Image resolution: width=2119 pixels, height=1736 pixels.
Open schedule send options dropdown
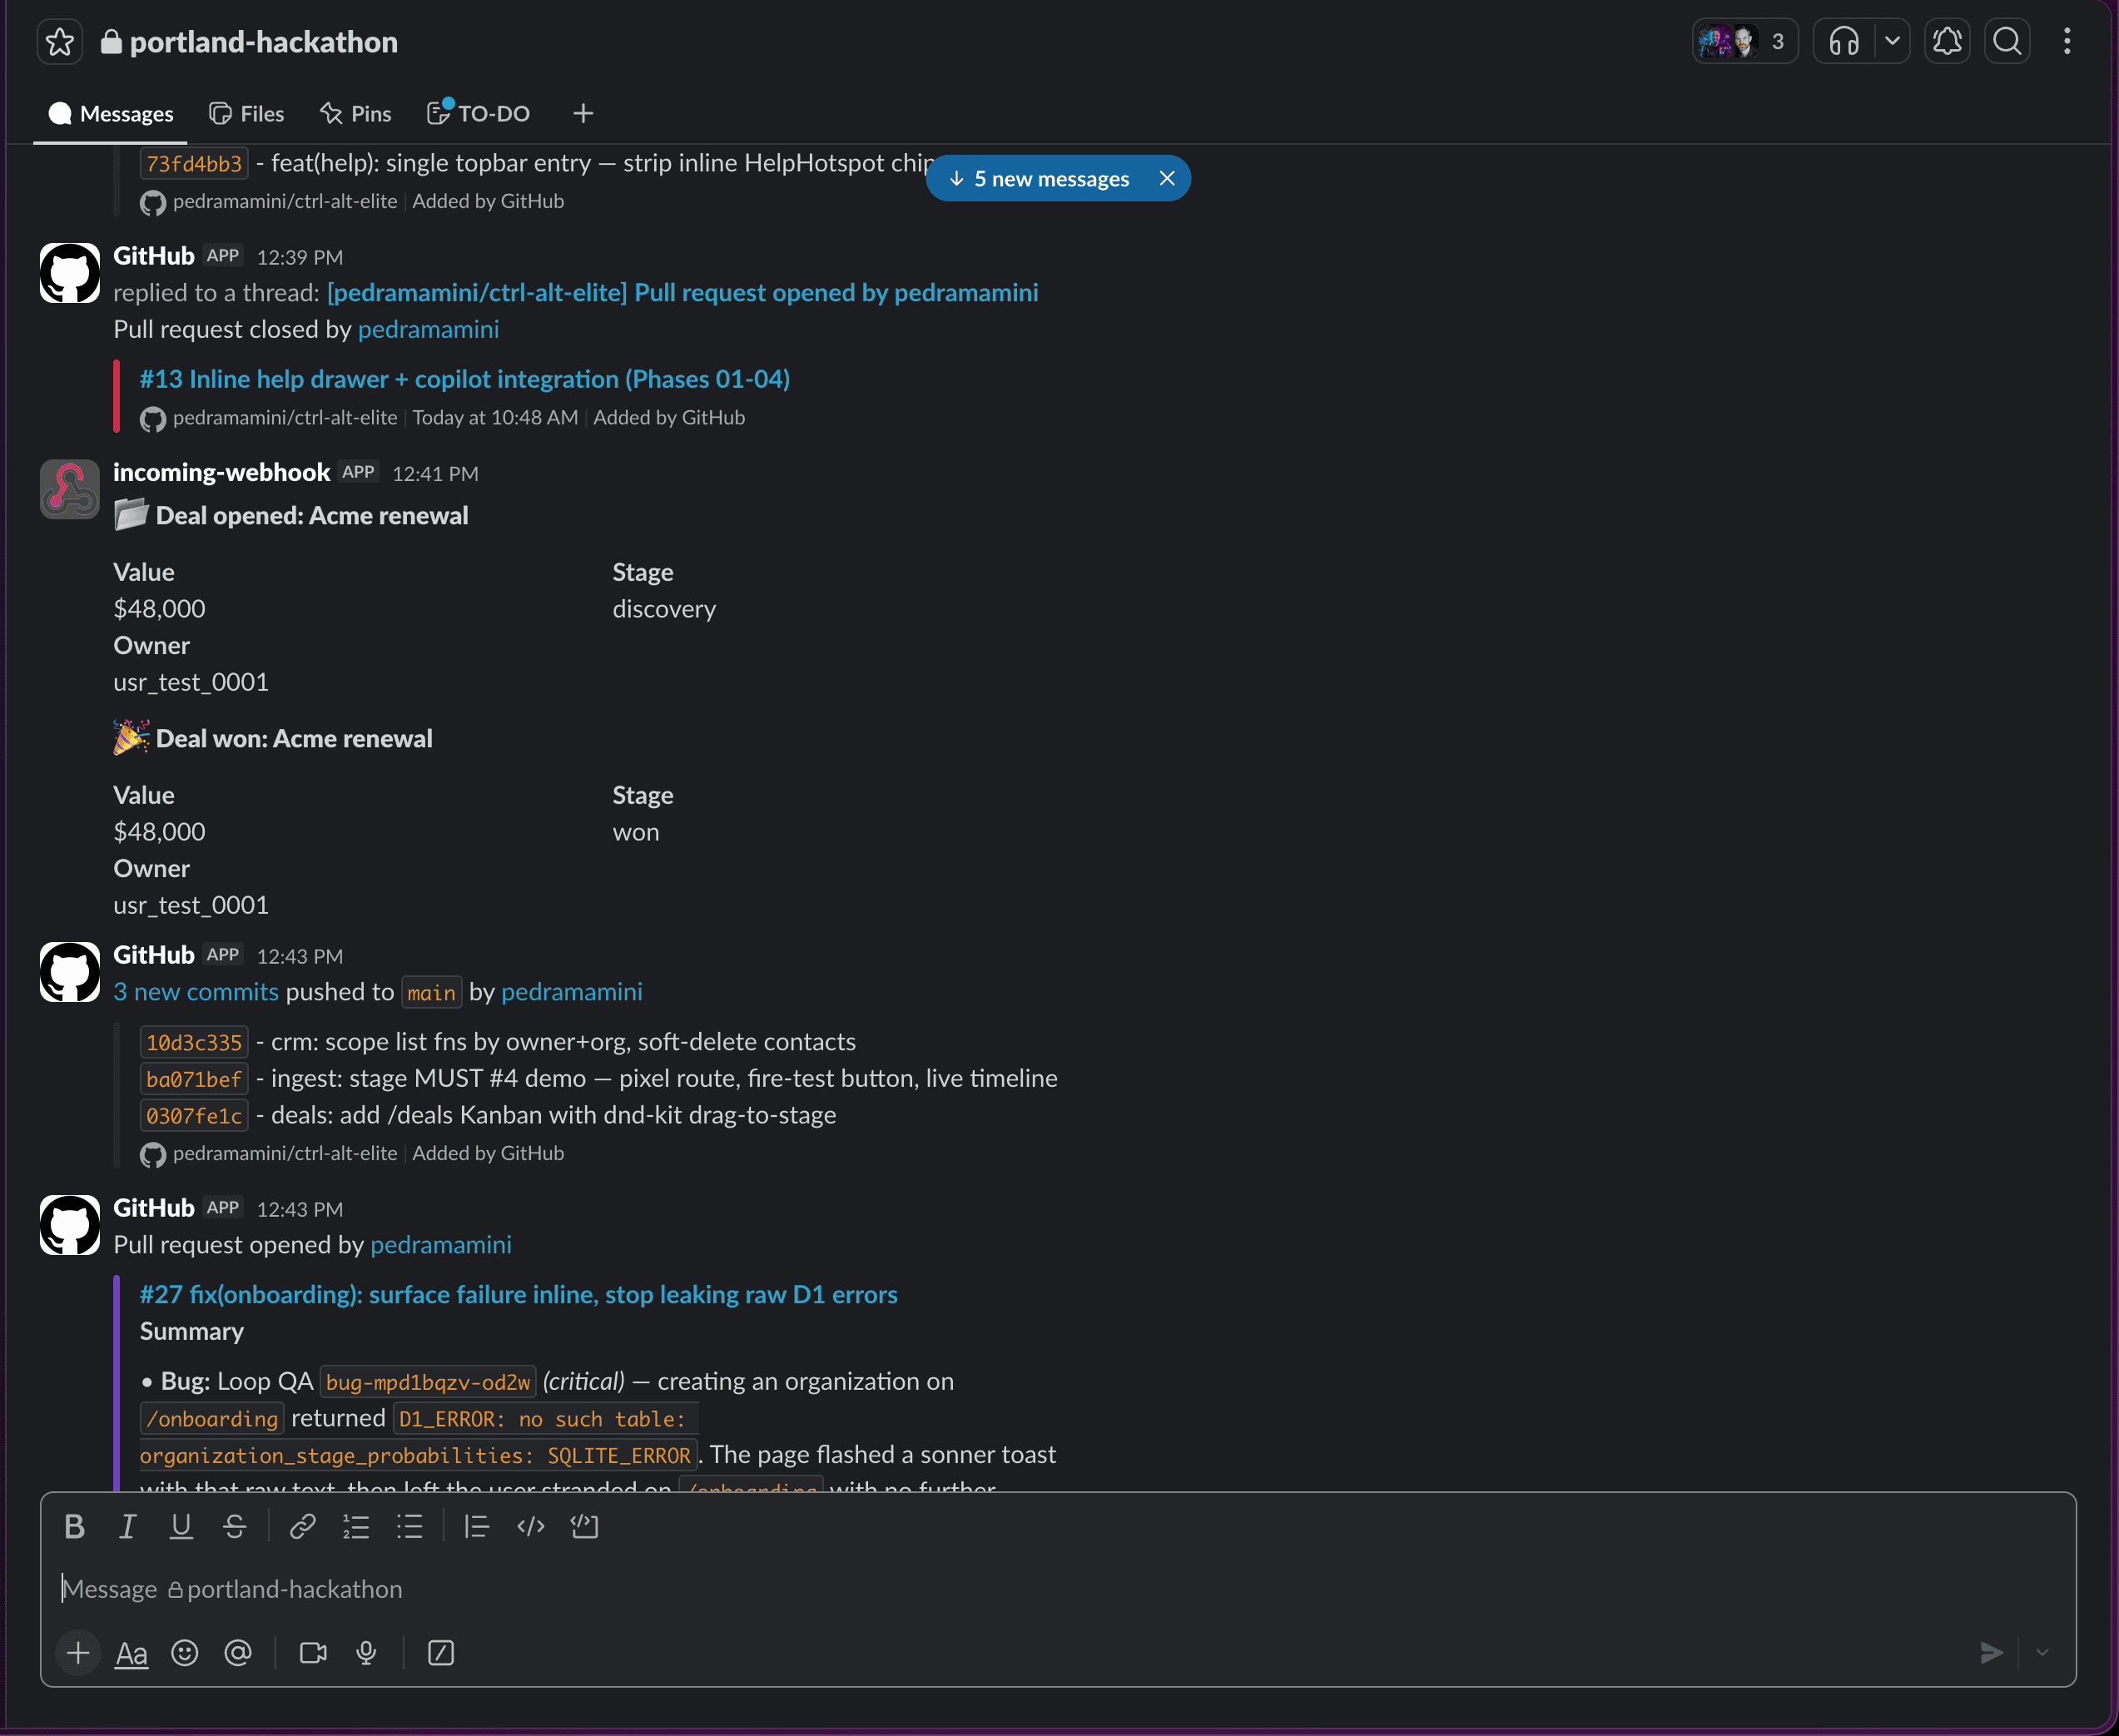[2042, 1653]
